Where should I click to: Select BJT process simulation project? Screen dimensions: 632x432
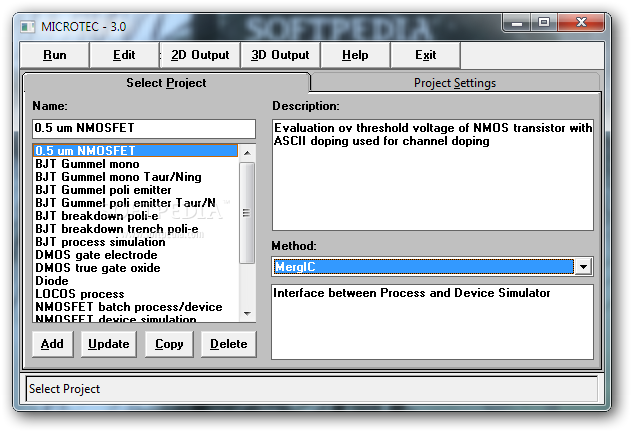(x=136, y=242)
